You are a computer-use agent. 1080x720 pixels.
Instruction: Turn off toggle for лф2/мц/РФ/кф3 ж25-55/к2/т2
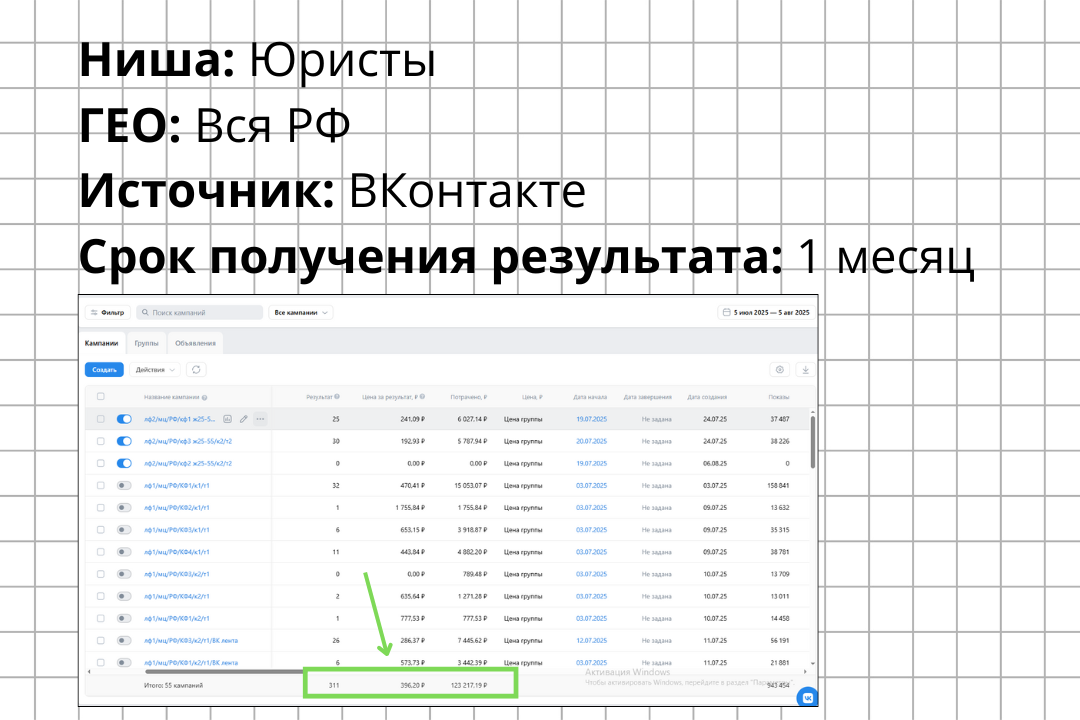tap(124, 441)
